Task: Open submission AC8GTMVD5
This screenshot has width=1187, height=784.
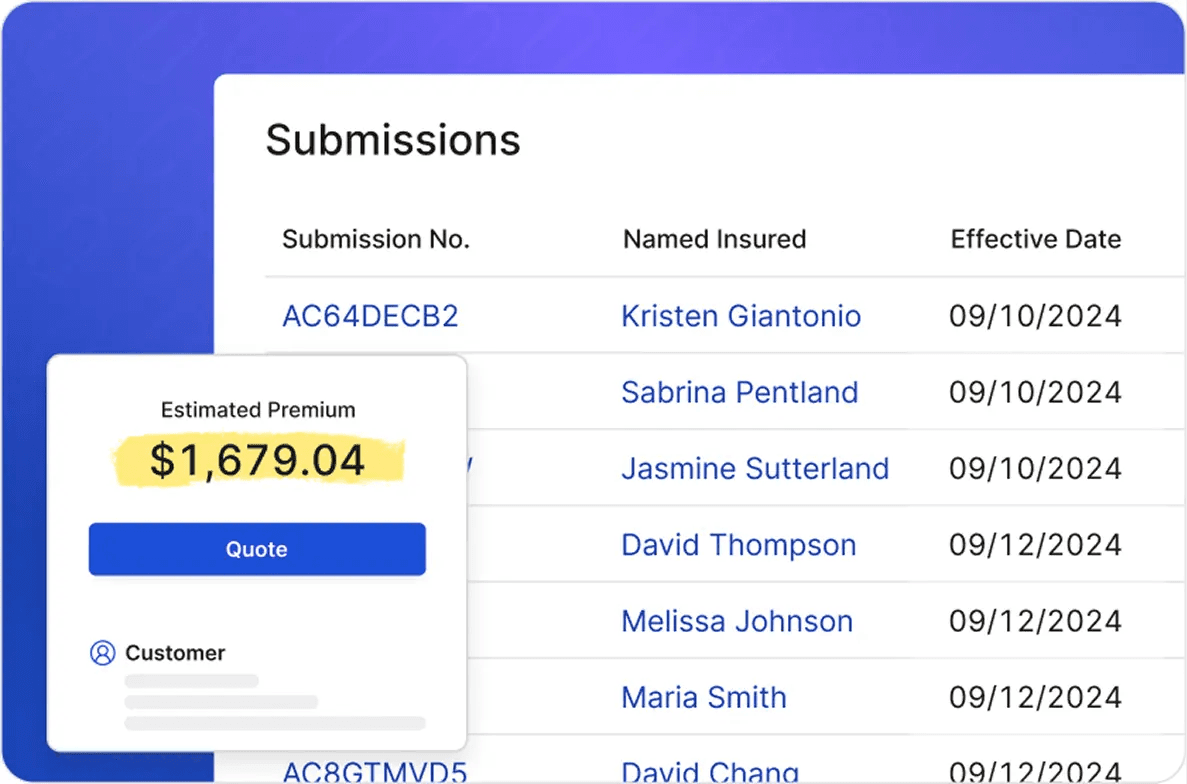Action: (368, 772)
